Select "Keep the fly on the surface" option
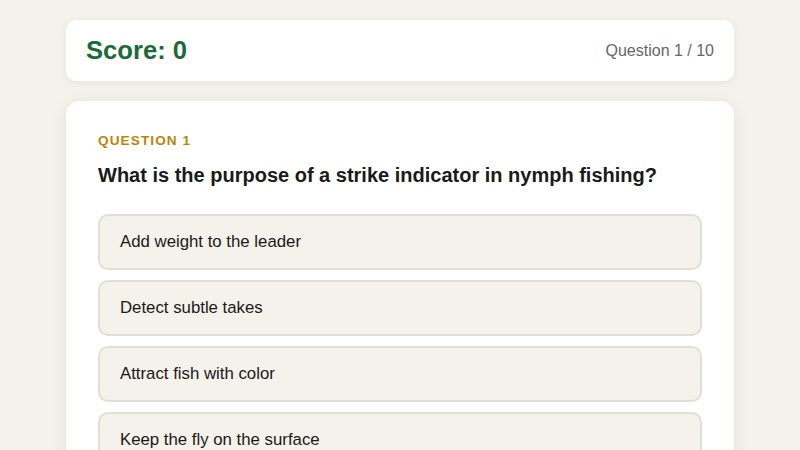The width and height of the screenshot is (800, 450). pyautogui.click(x=399, y=438)
